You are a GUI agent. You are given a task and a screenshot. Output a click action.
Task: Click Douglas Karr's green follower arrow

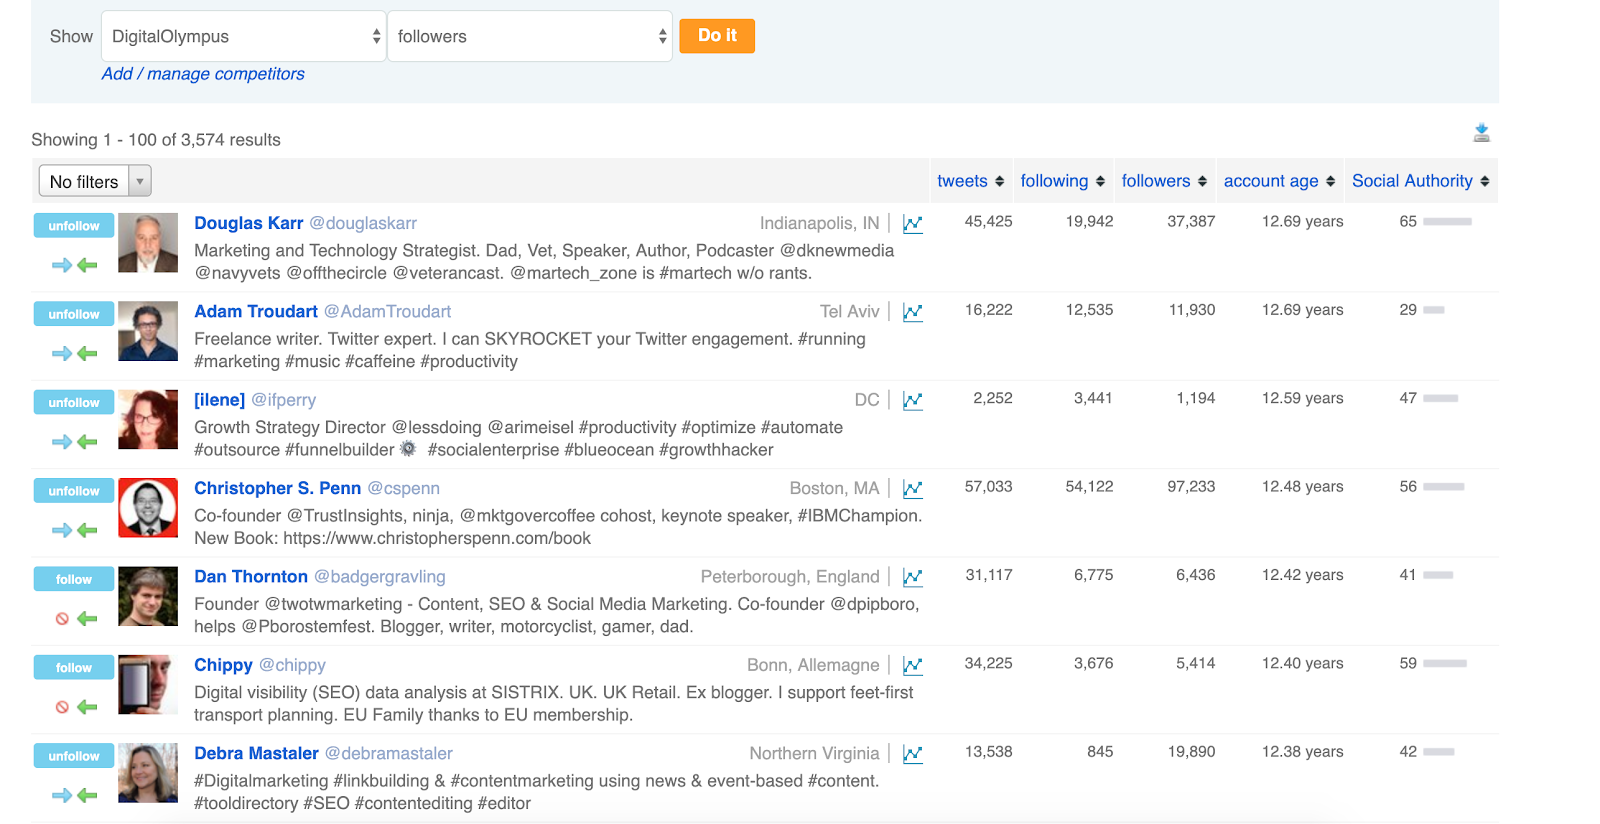87,265
